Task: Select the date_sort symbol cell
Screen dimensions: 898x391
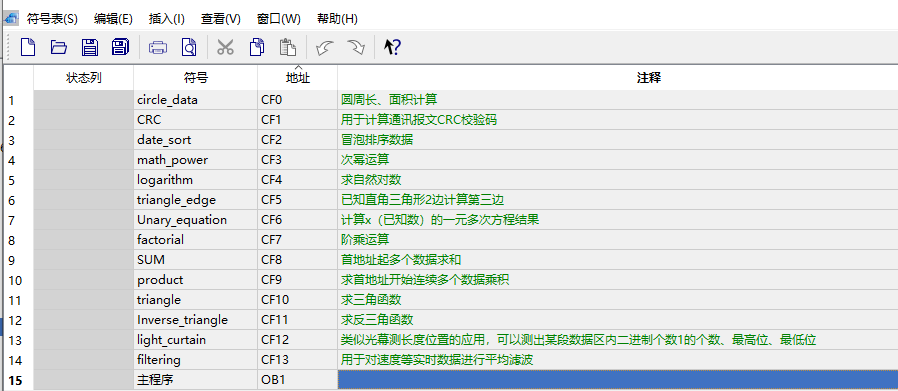Action: (195, 140)
